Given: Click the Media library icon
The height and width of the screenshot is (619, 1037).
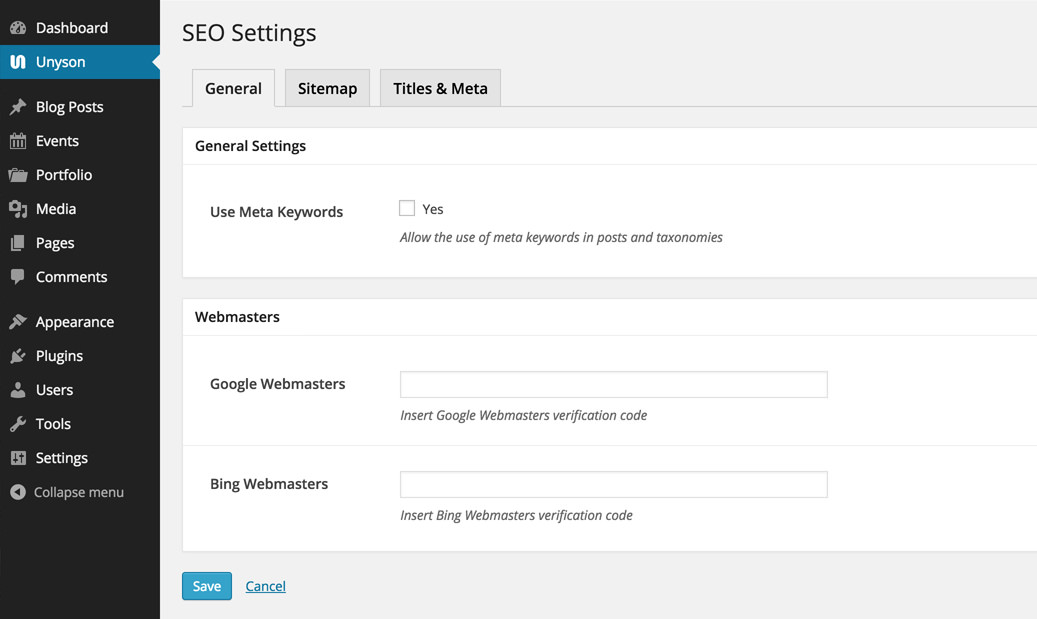Looking at the screenshot, I should tap(18, 209).
